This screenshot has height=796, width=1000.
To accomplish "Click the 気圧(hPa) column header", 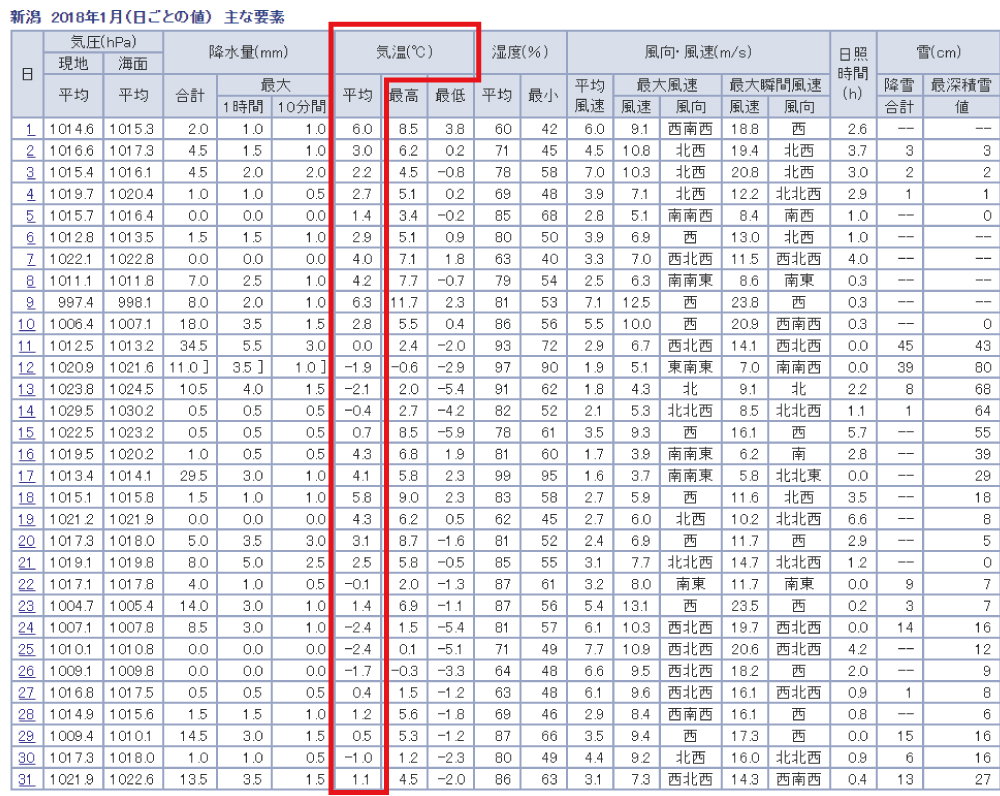I will 103,41.
